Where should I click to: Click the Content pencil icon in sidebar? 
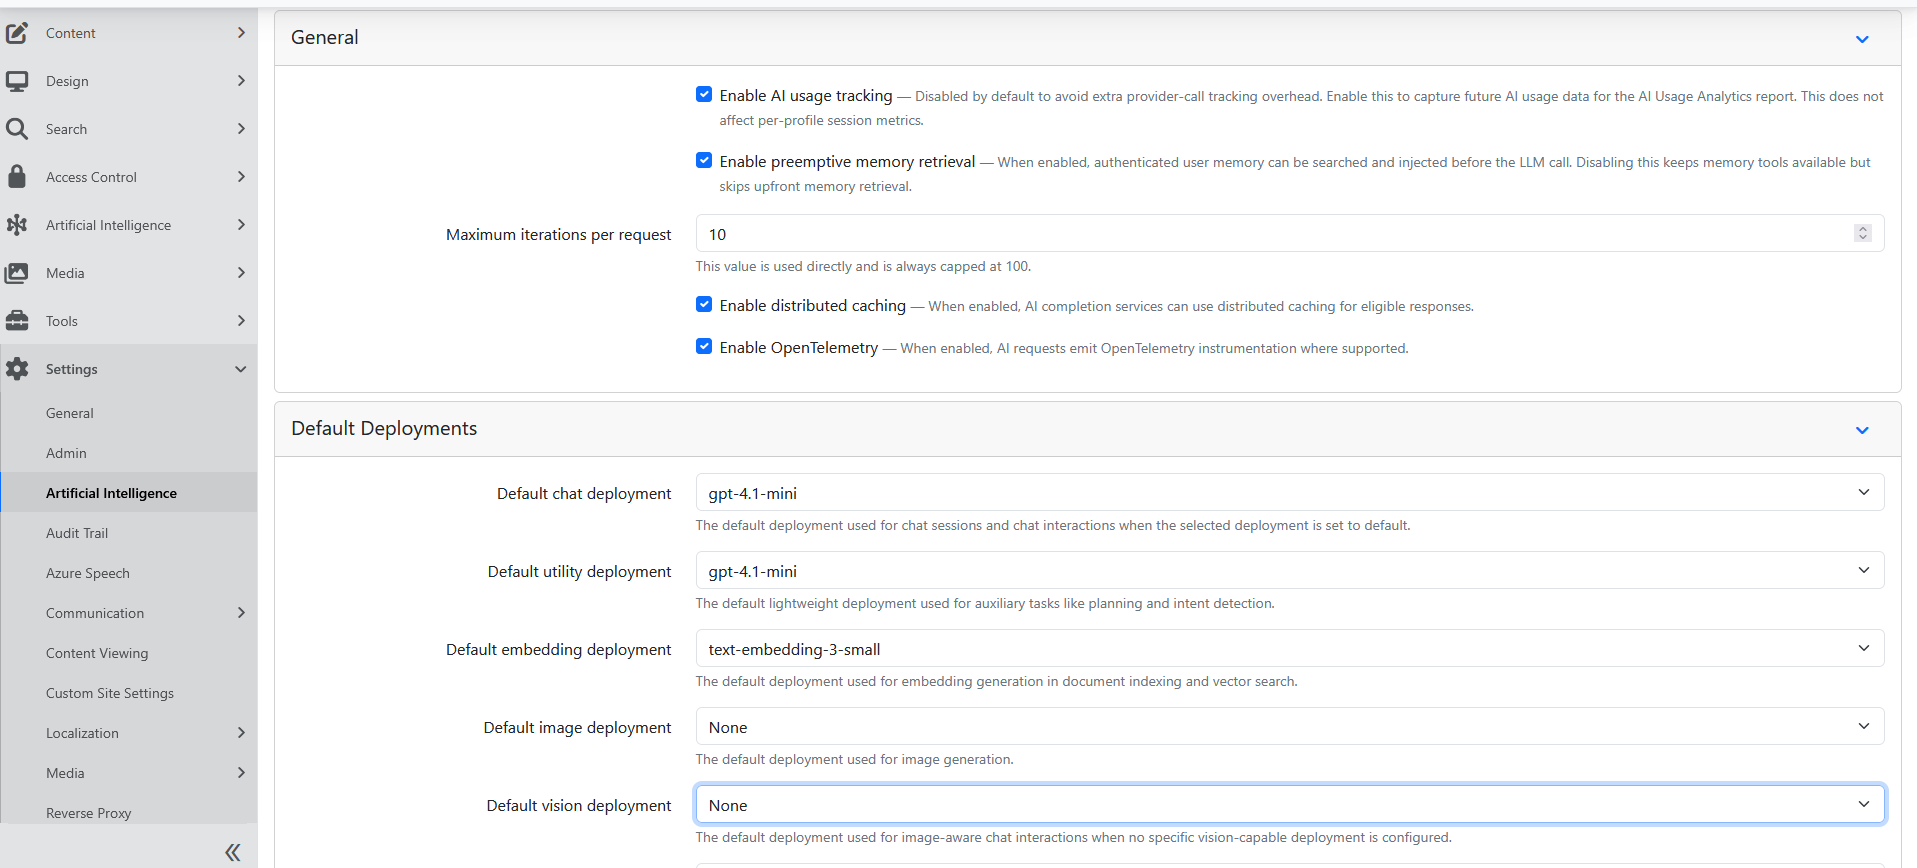coord(17,33)
